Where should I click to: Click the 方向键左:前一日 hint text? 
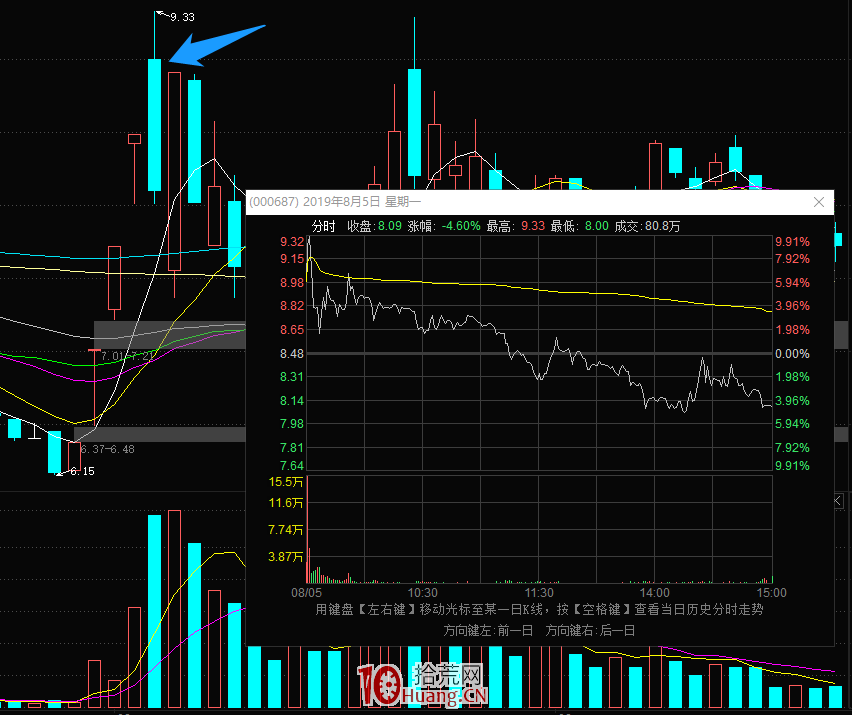click(x=485, y=630)
